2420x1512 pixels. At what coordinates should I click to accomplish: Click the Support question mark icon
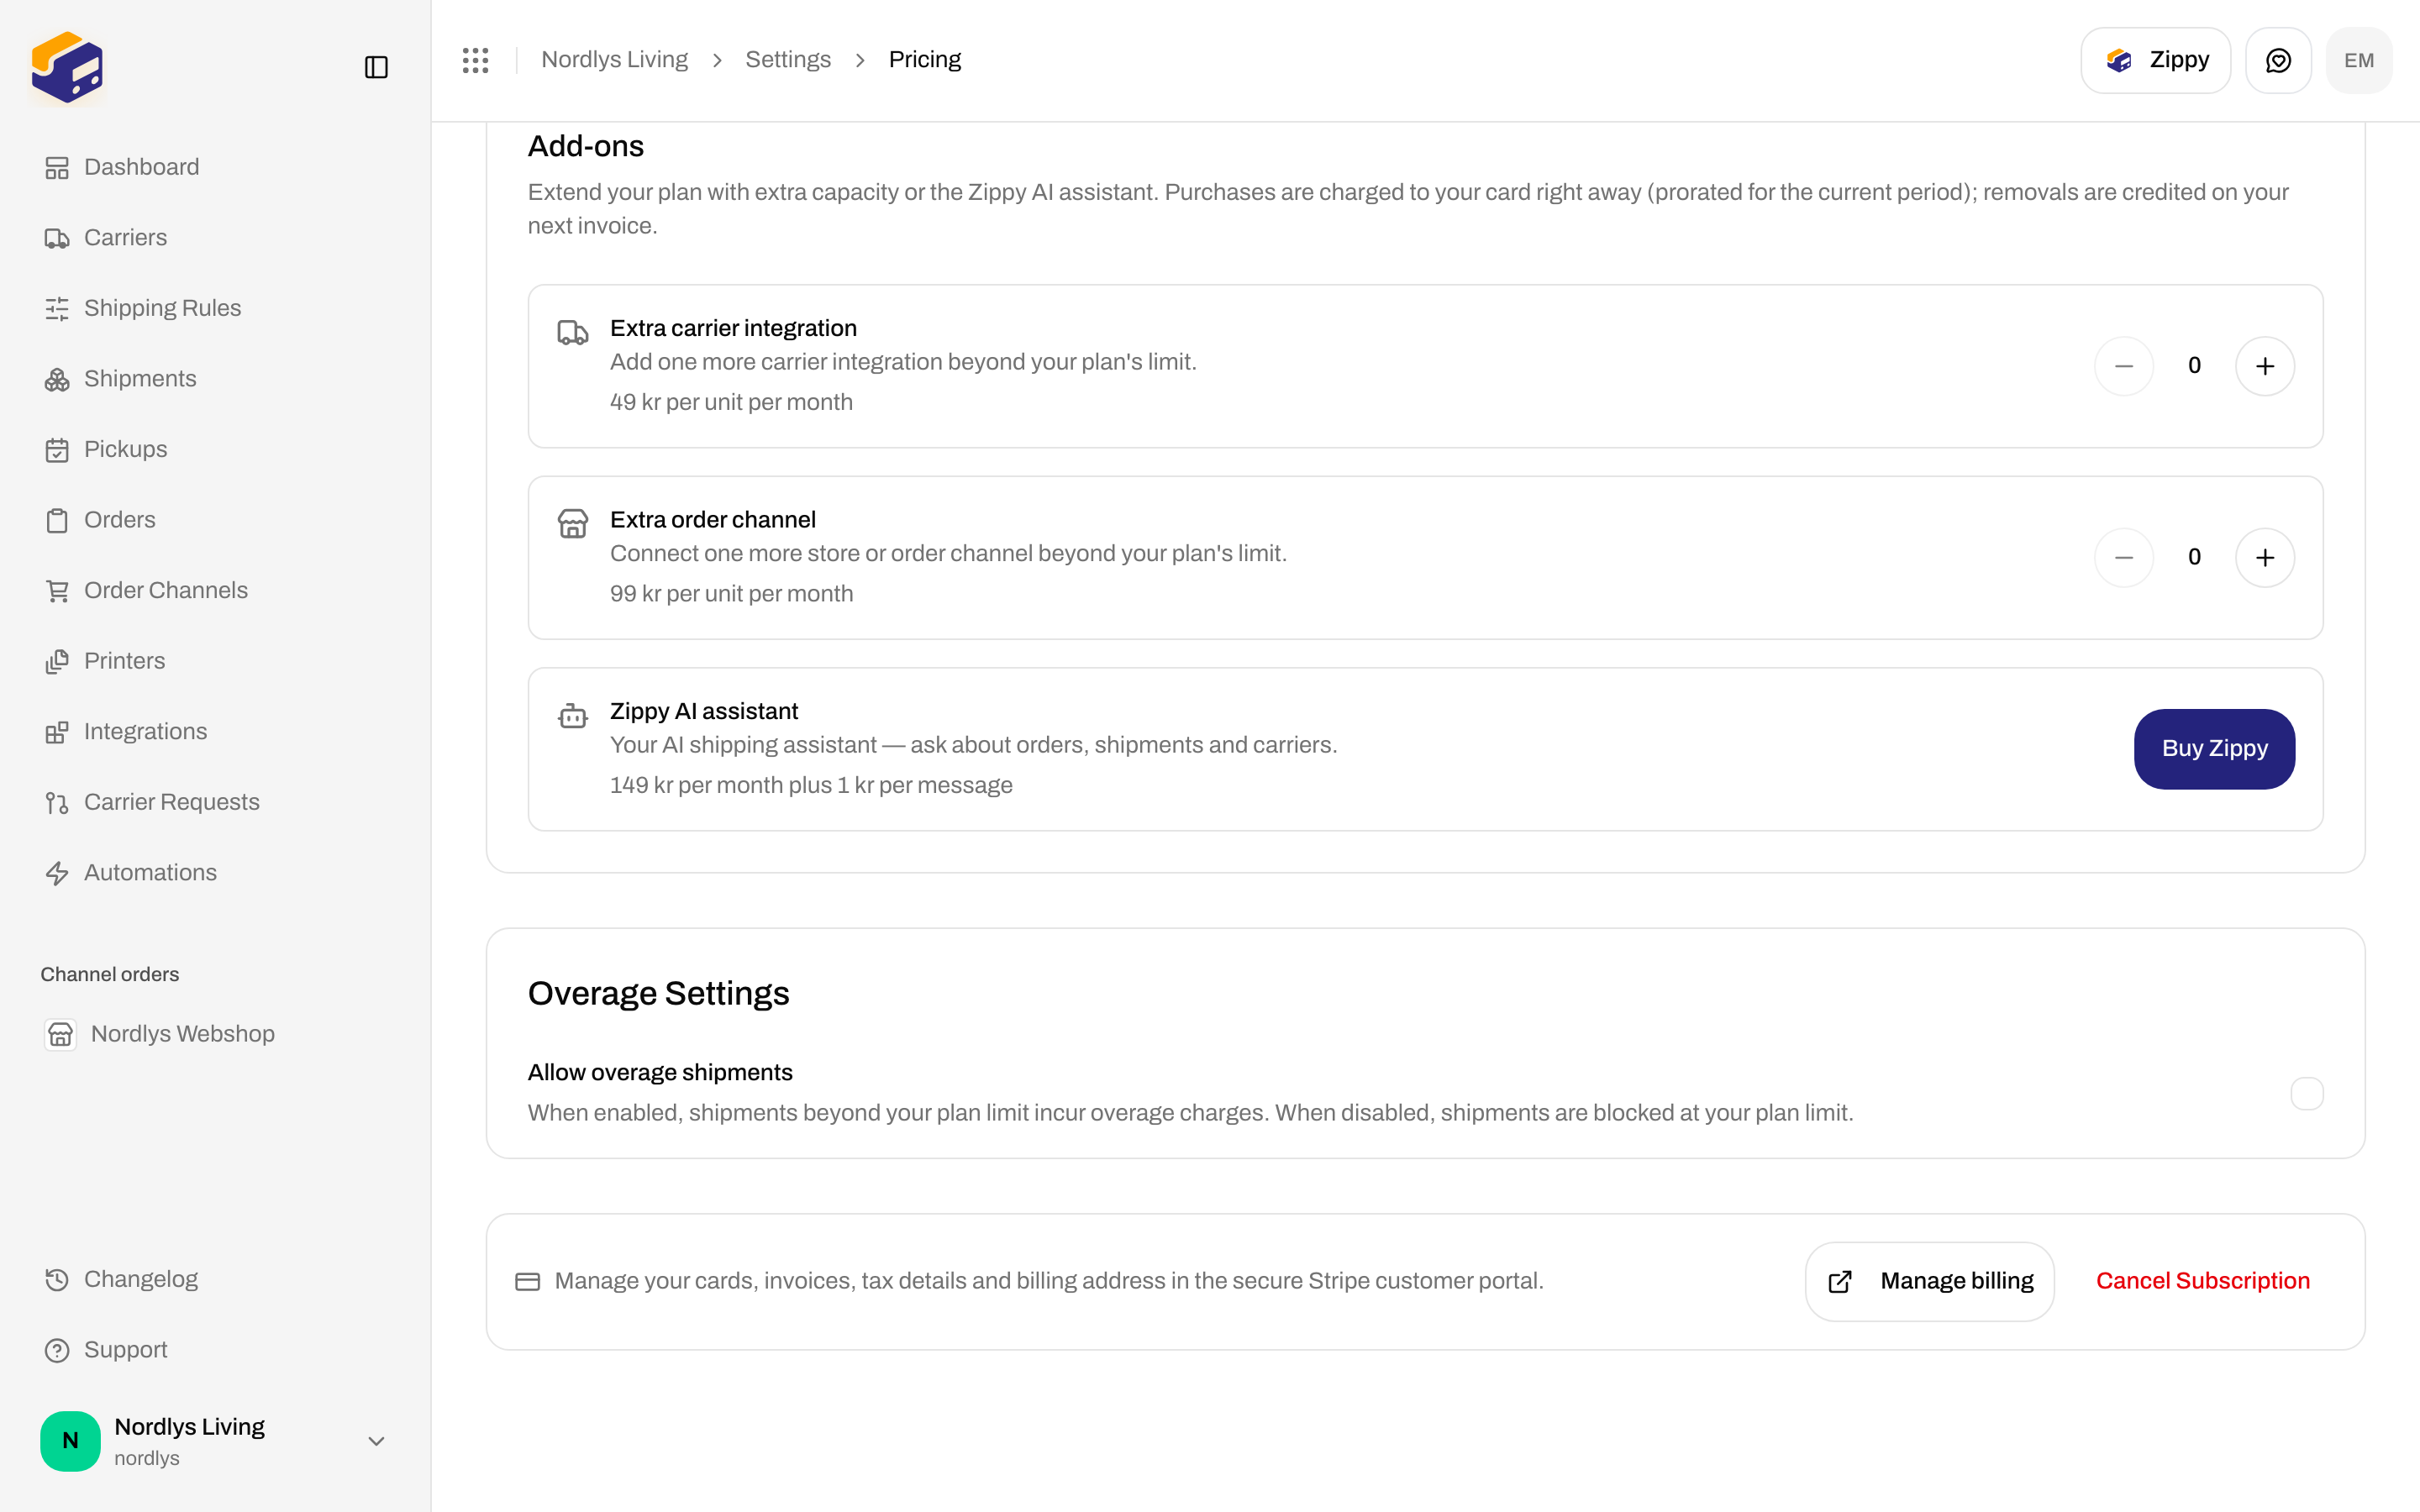[57, 1350]
